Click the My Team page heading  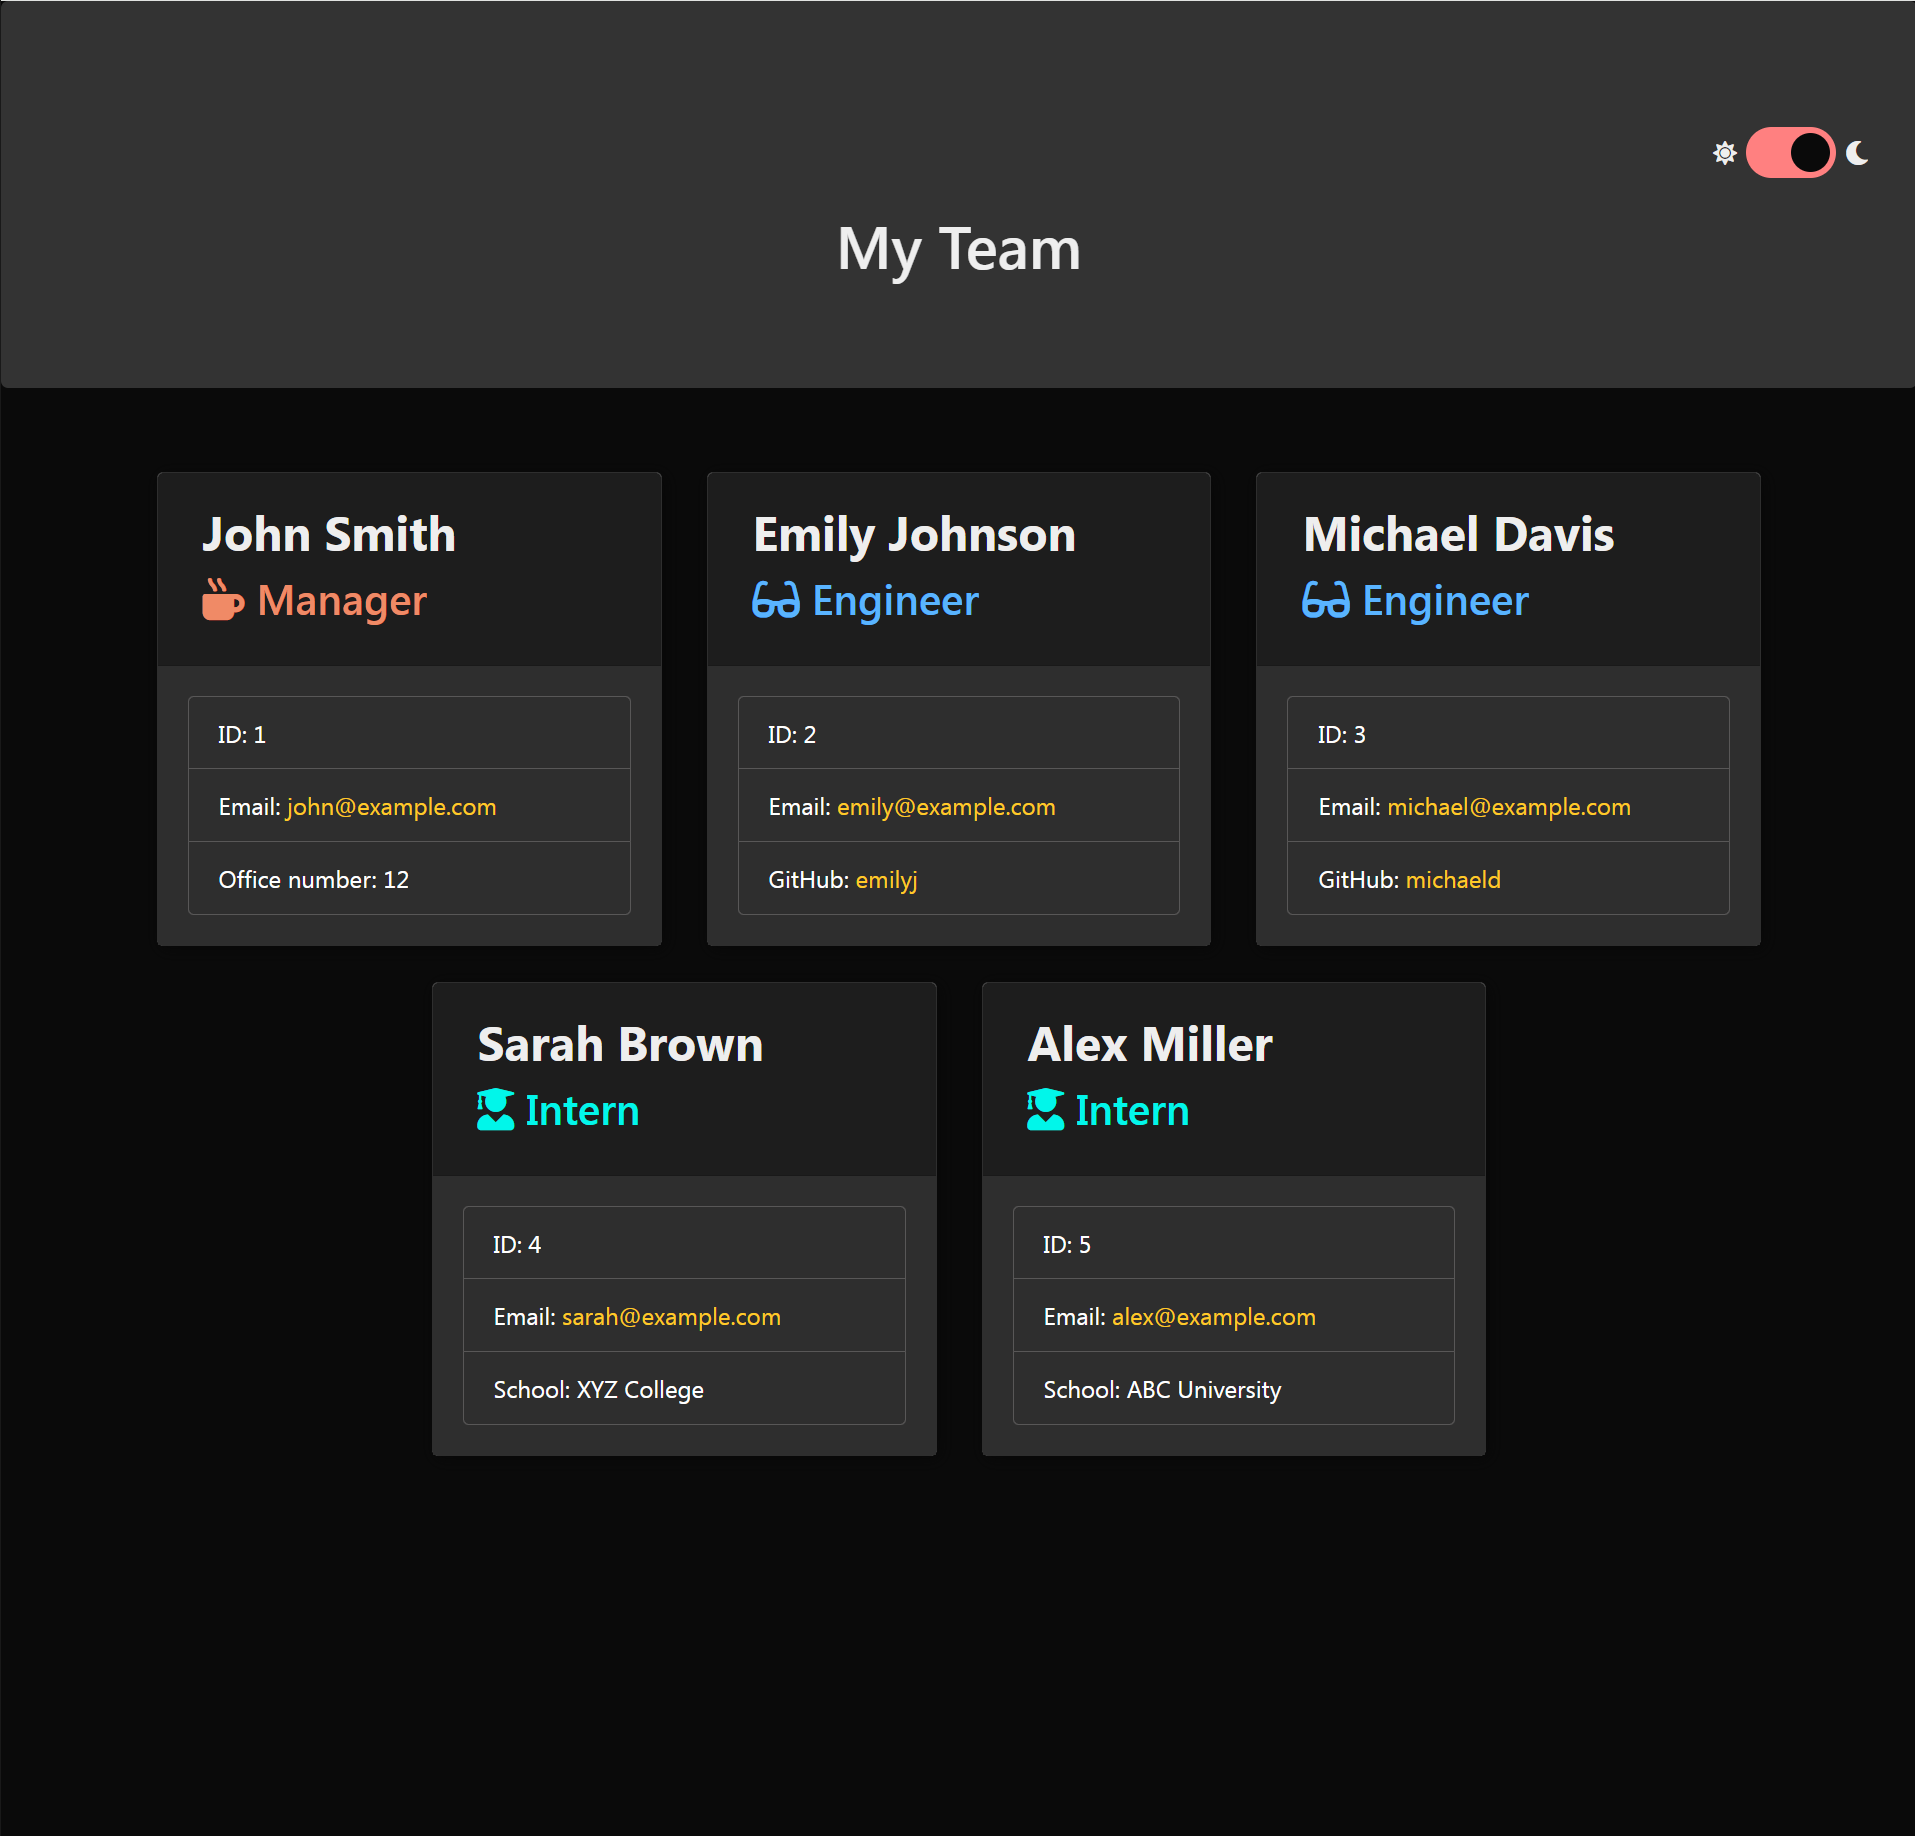click(x=959, y=249)
